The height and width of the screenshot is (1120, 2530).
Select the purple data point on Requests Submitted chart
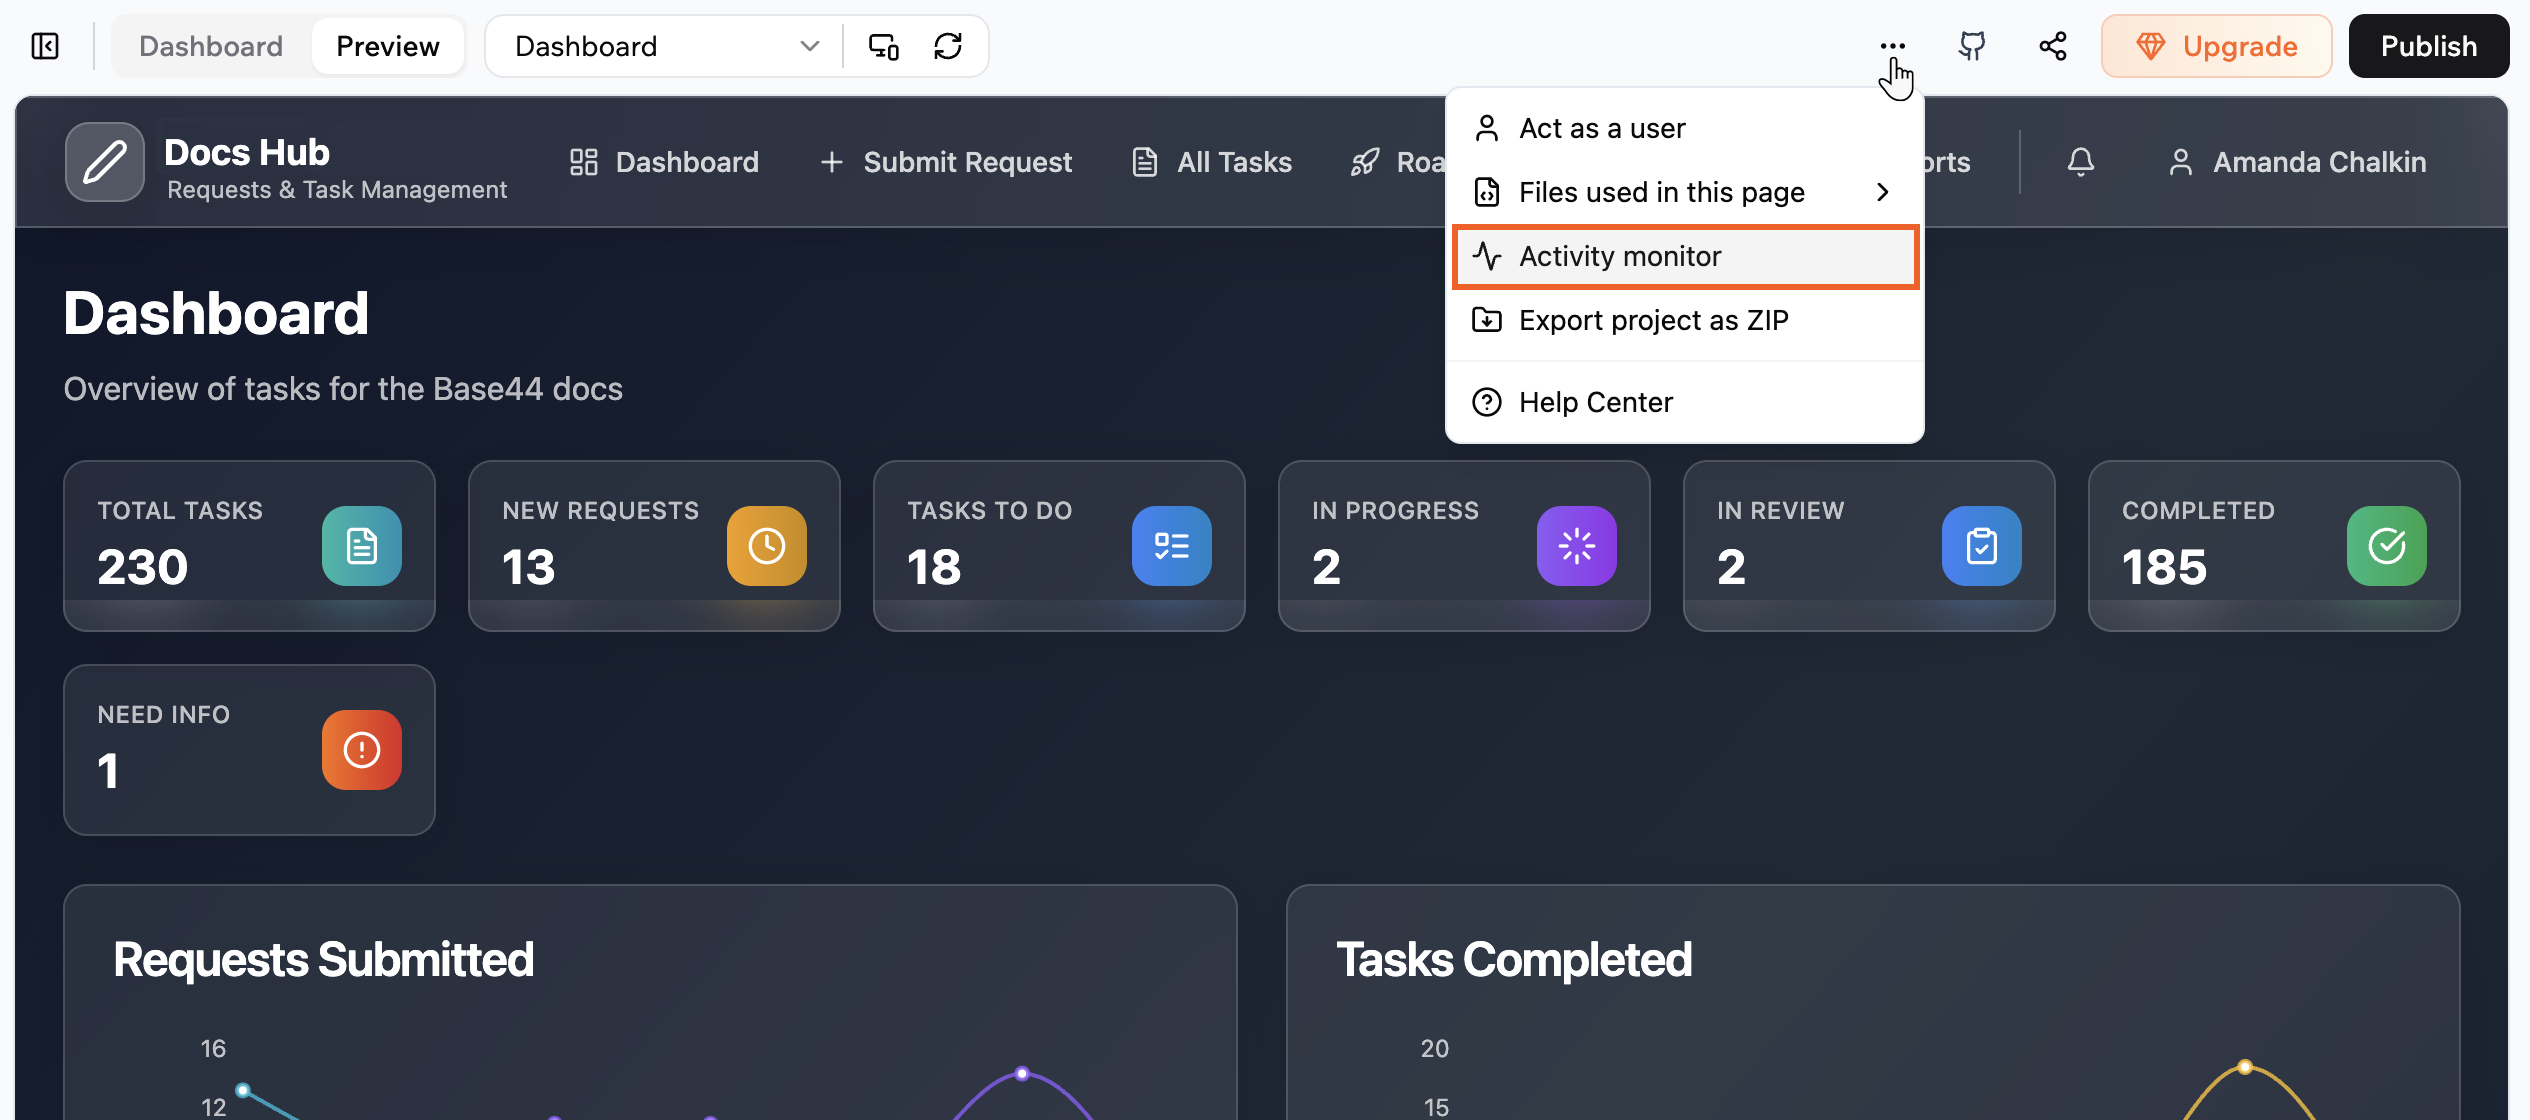(x=1022, y=1072)
